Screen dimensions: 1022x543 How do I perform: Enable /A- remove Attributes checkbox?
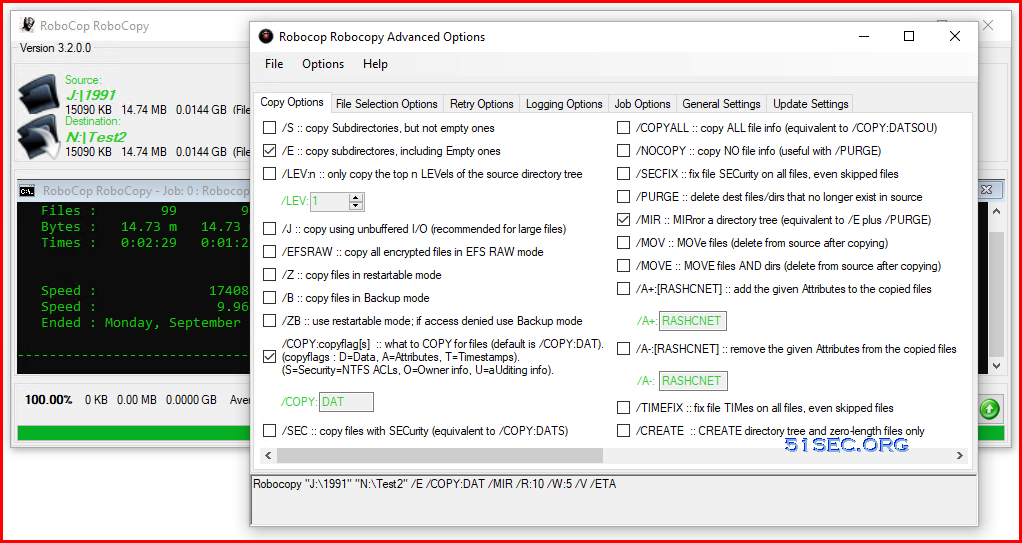pyautogui.click(x=624, y=349)
